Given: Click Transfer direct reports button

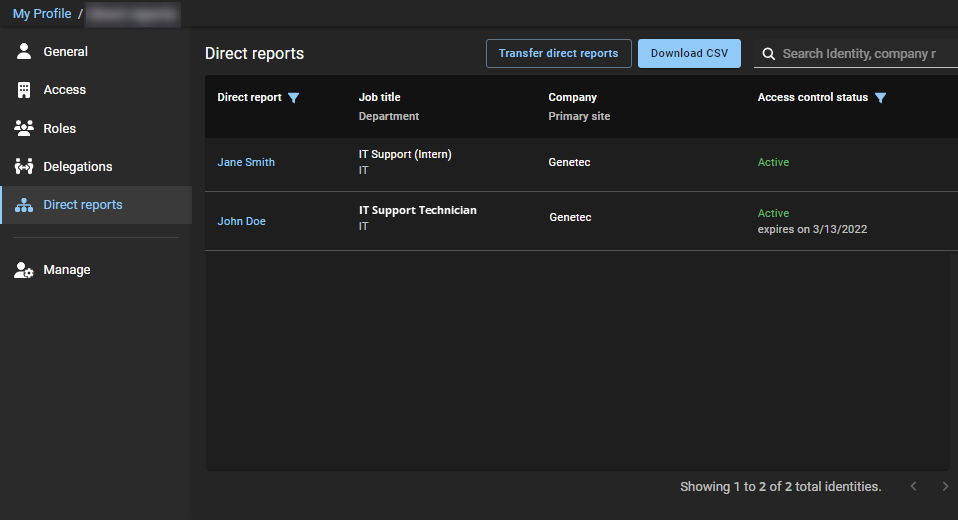Looking at the screenshot, I should [558, 53].
